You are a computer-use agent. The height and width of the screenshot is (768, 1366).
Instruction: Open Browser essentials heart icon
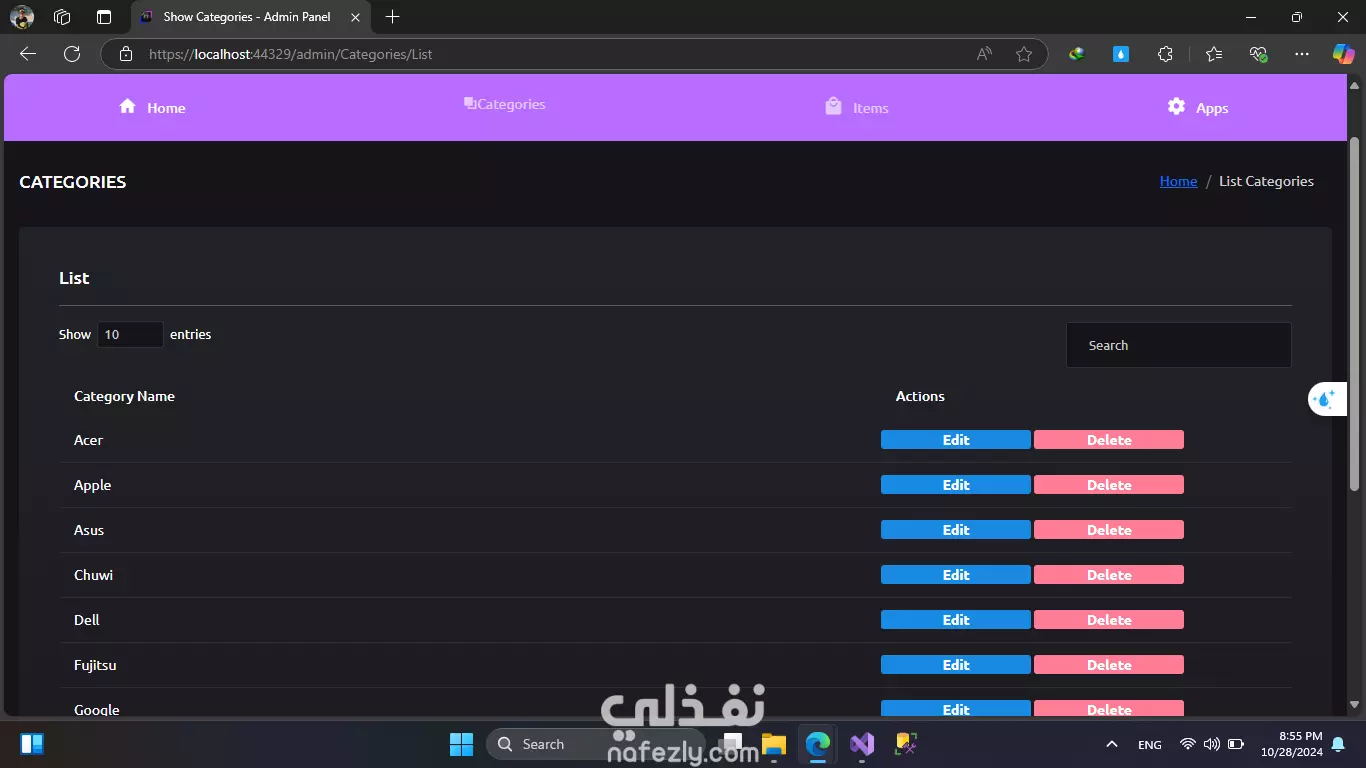1258,54
